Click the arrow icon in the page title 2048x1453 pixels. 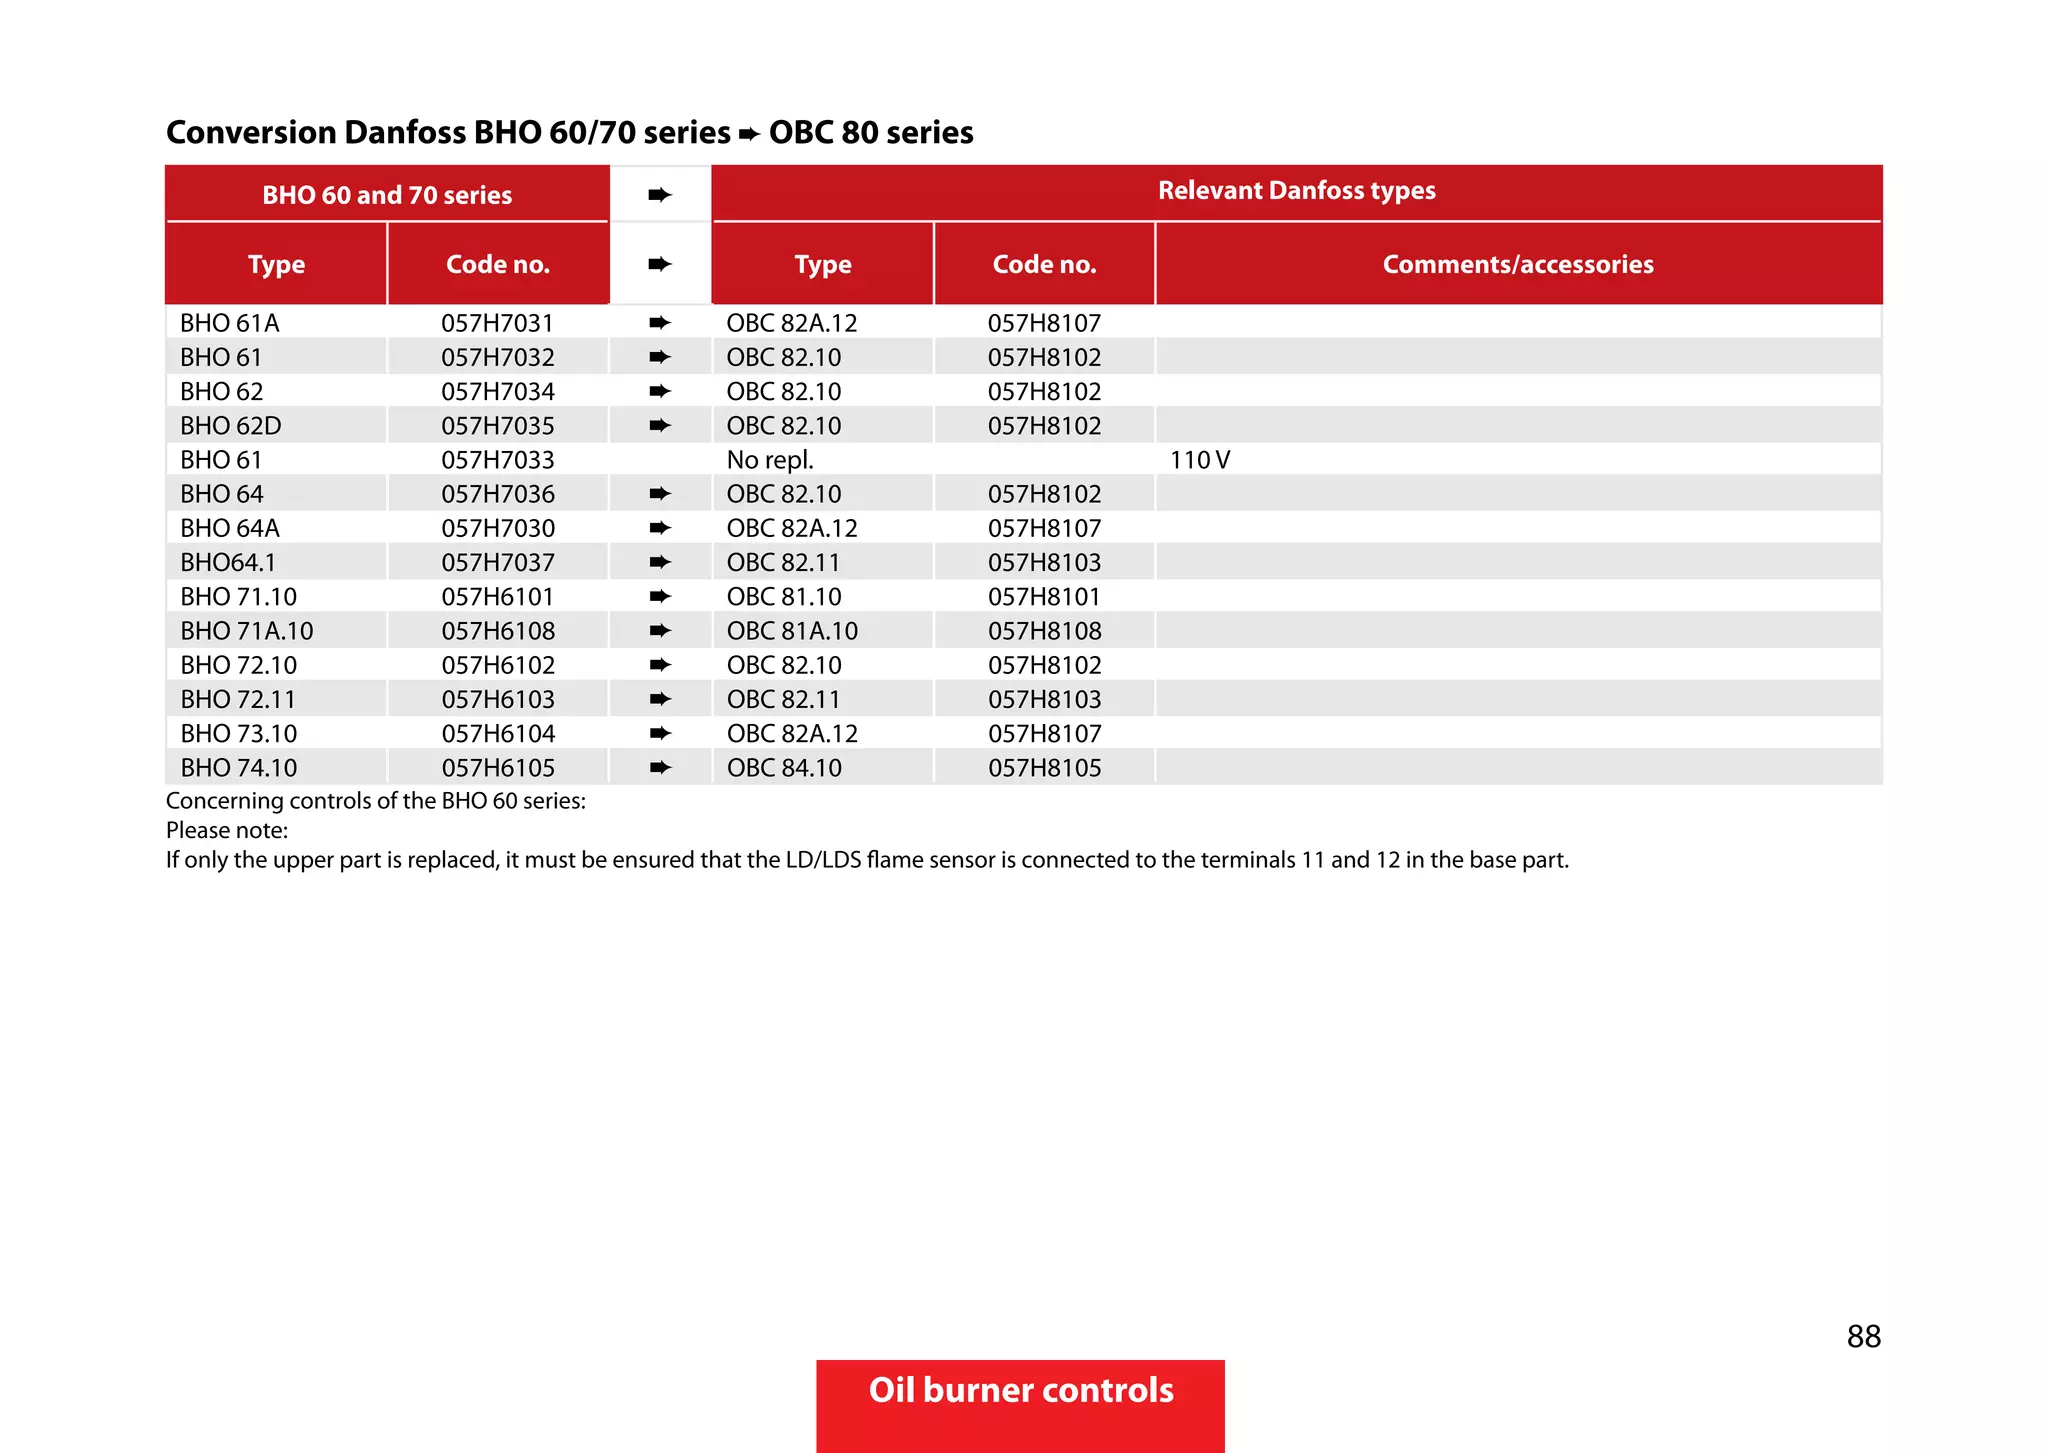coord(750,134)
